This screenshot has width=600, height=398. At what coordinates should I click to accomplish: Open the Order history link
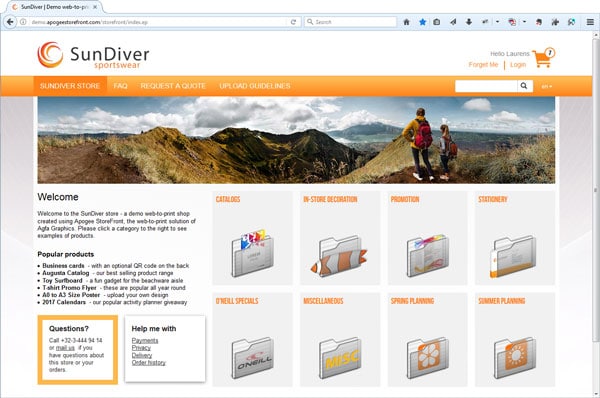148,363
